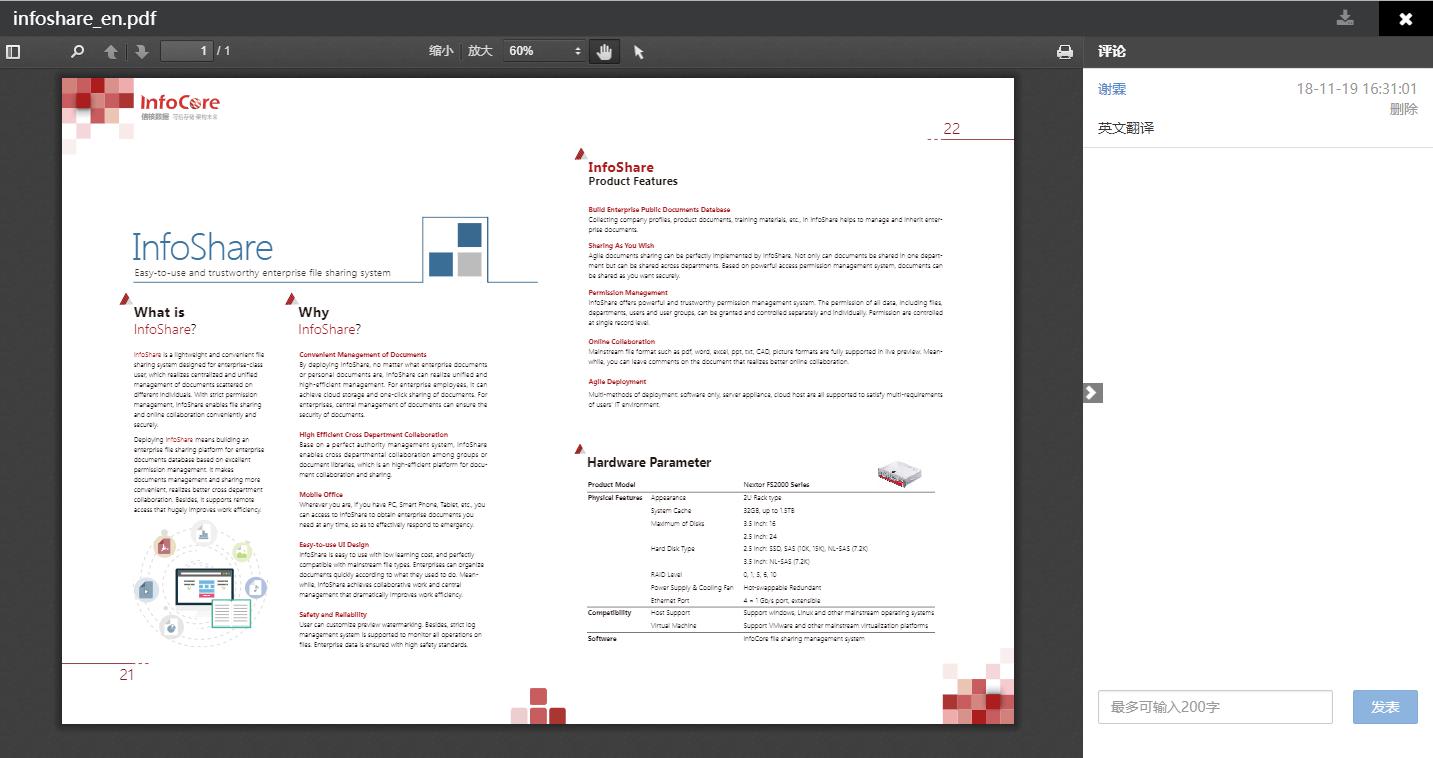Viewport: 1433px width, 758px height.
Task: Click the 'Sharing As You Wish' heading
Action: click(x=621, y=245)
